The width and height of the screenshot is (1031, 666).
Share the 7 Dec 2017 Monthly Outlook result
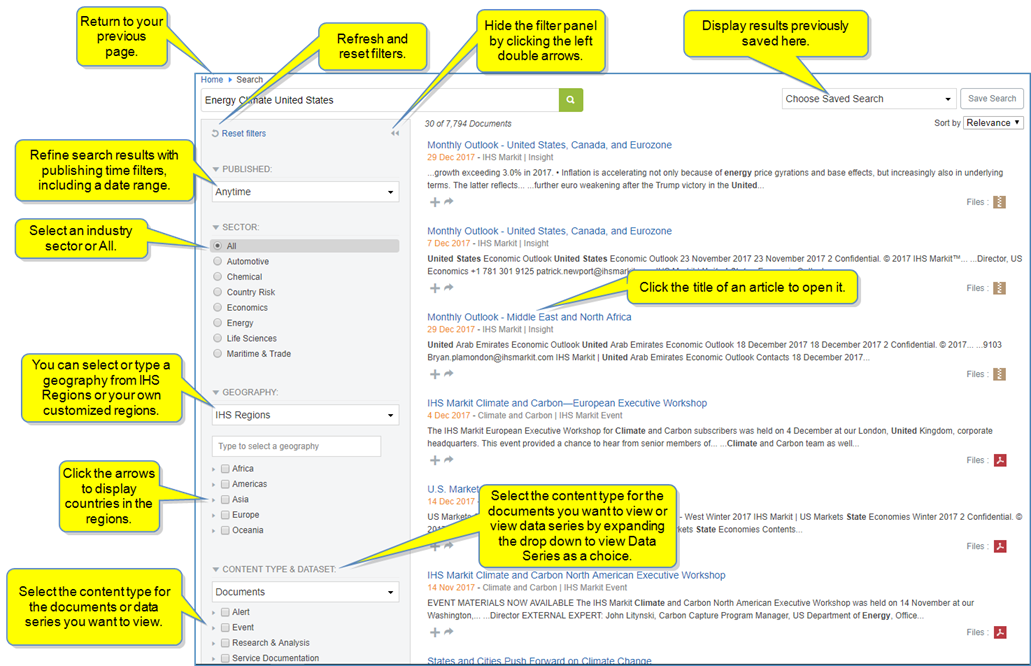point(448,287)
